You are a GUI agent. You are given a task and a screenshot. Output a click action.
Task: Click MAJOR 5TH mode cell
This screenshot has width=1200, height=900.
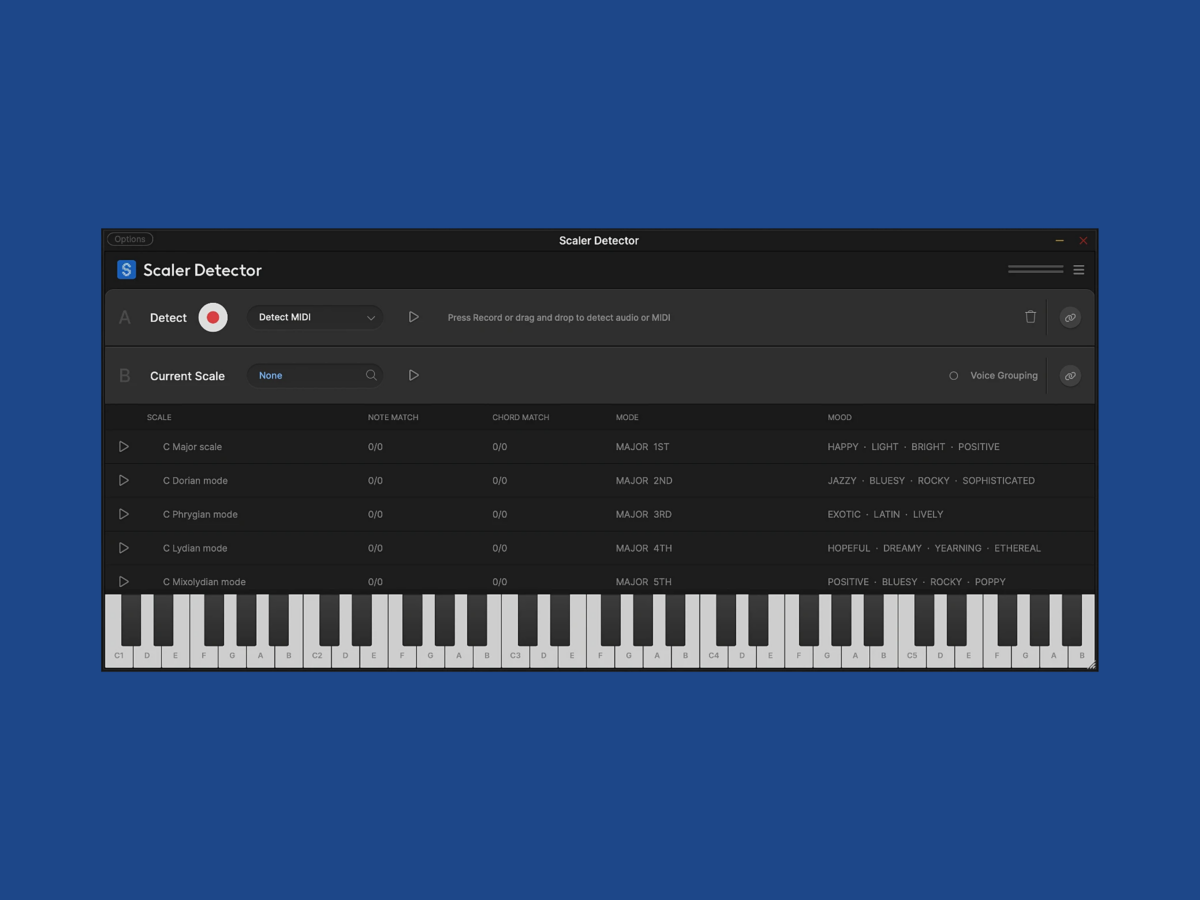pyautogui.click(x=644, y=582)
